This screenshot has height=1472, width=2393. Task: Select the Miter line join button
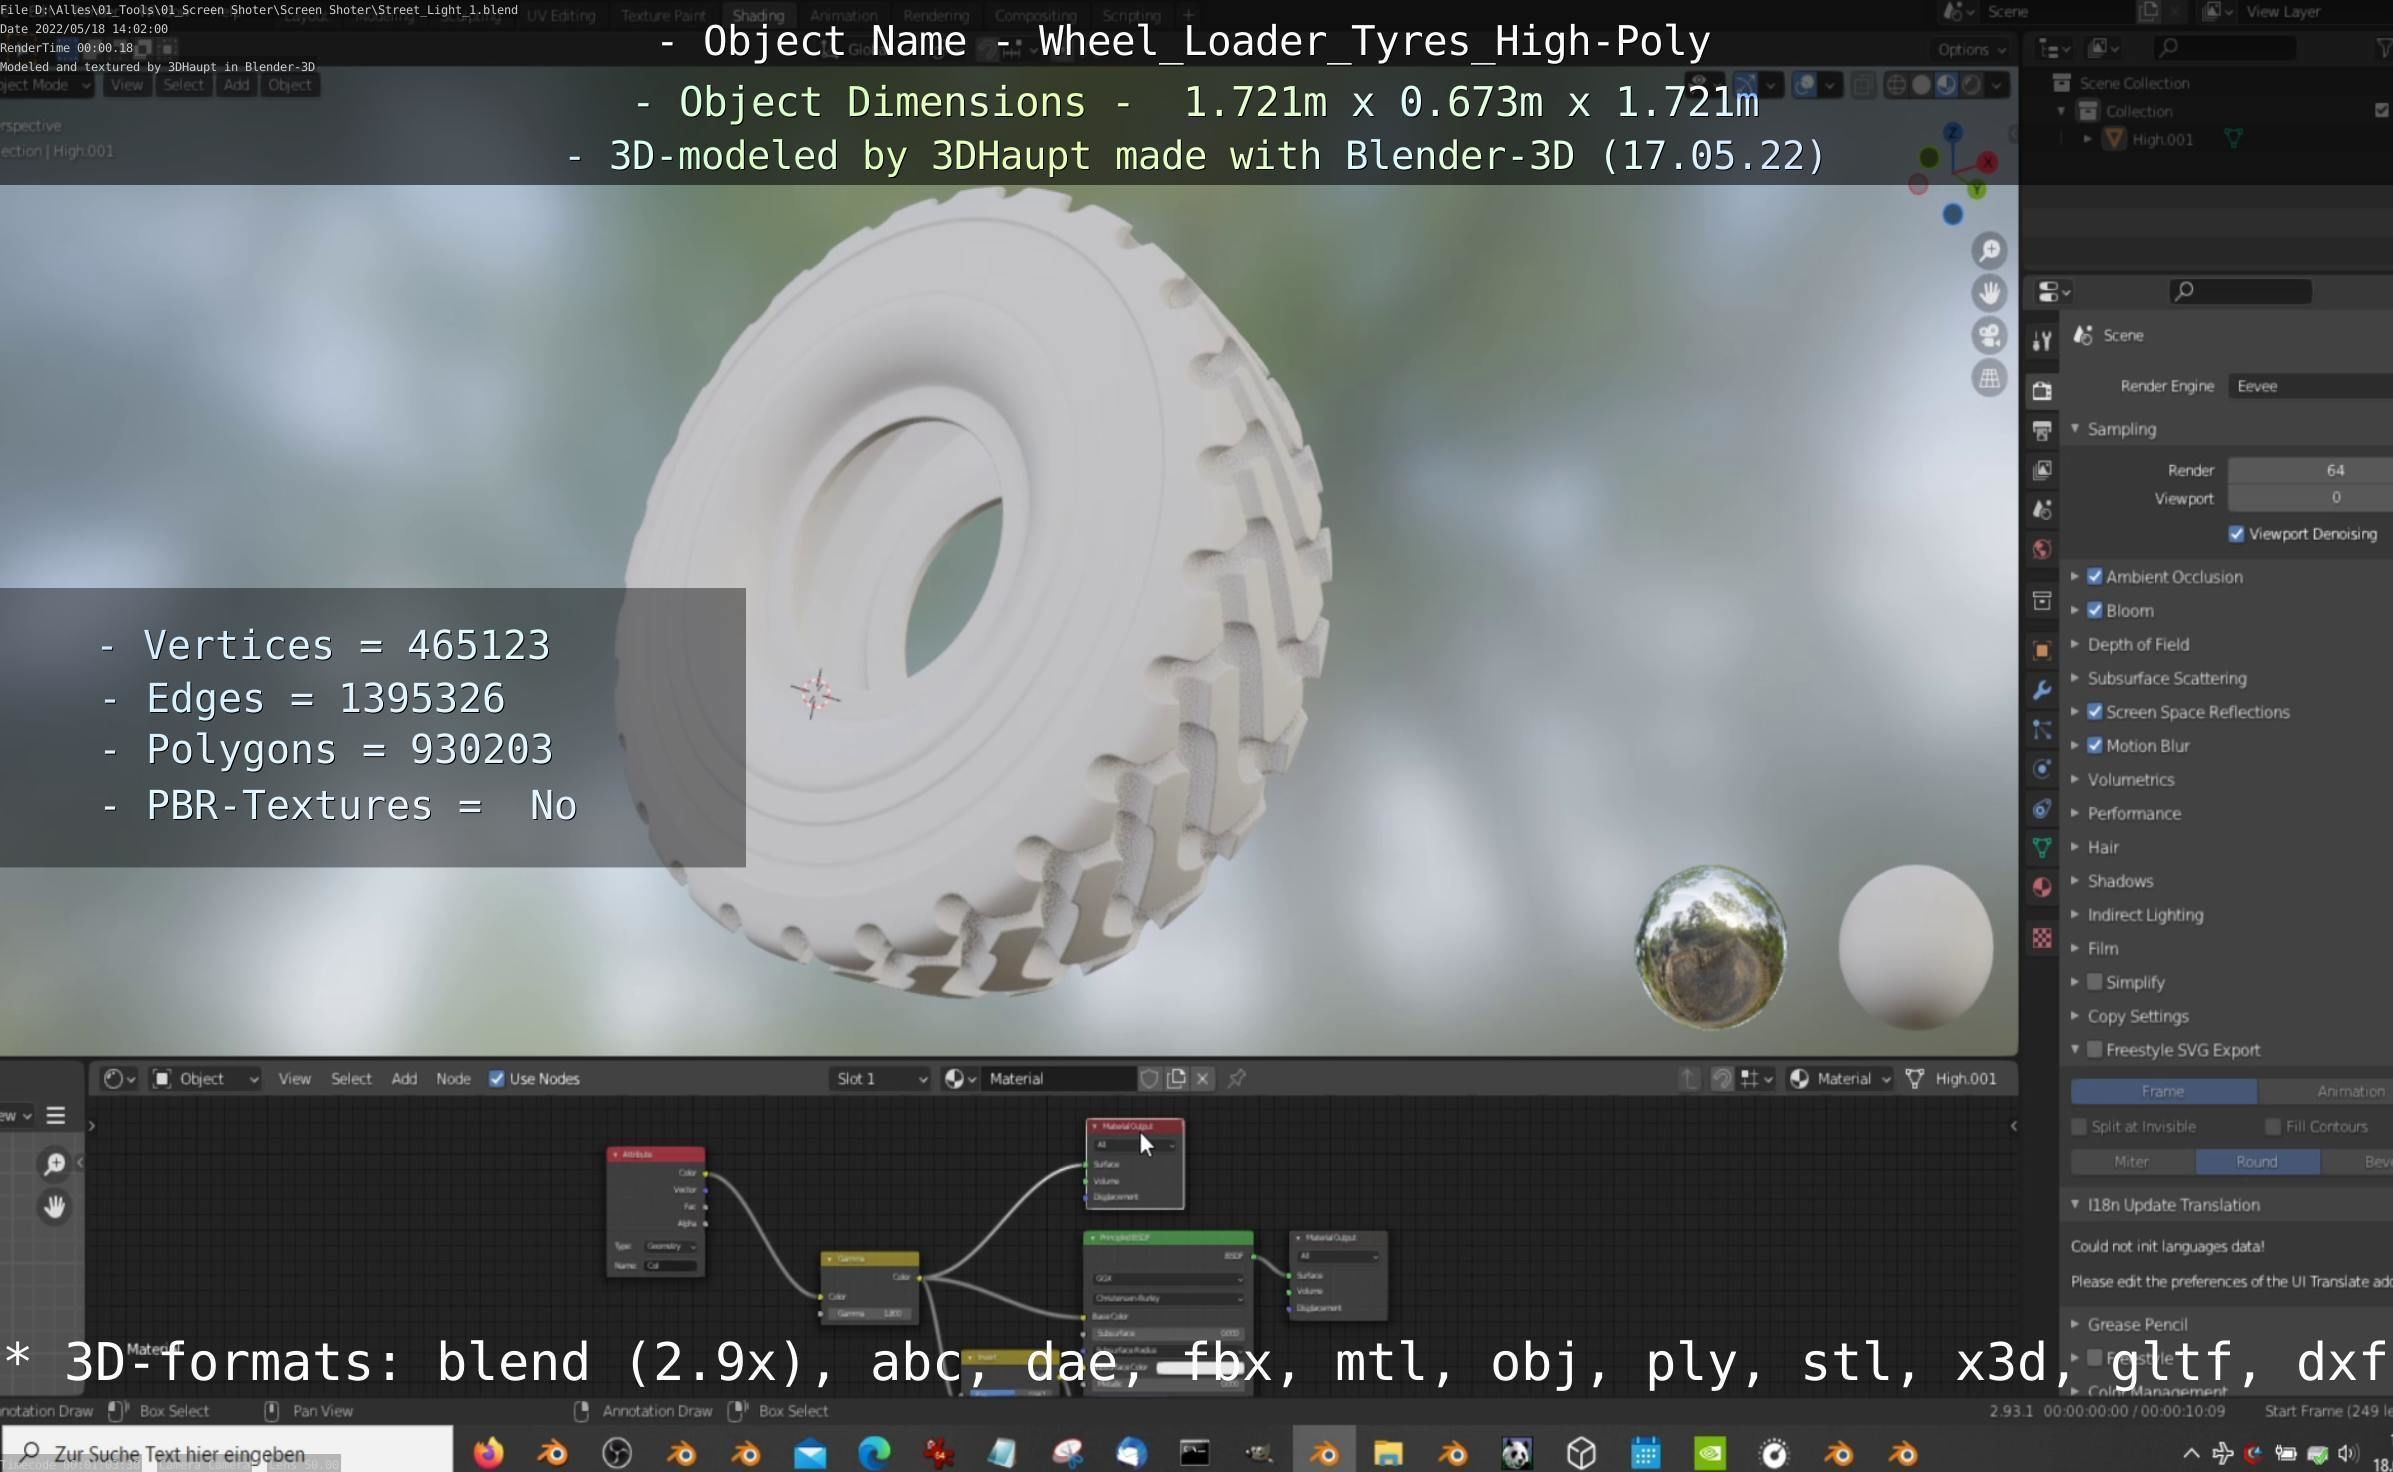pyautogui.click(x=2132, y=1162)
